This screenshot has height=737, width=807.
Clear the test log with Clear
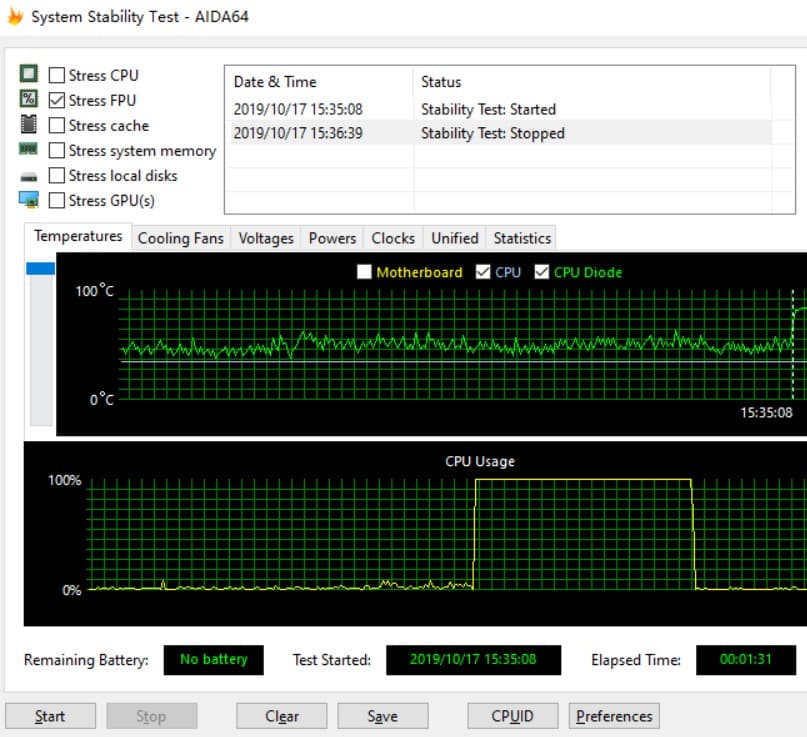tap(282, 716)
